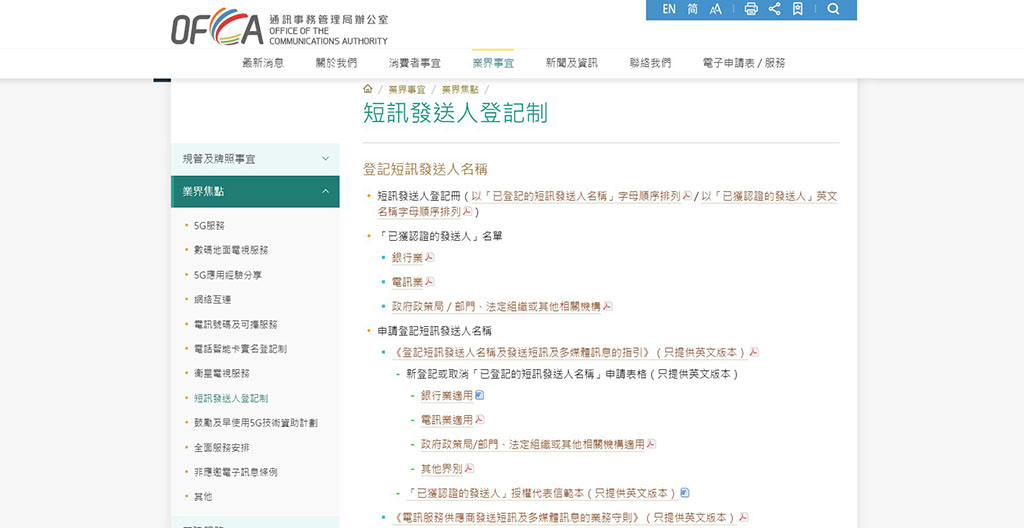1024x528 pixels.
Task: Switch to Simplified Chinese 简
Action: point(693,9)
